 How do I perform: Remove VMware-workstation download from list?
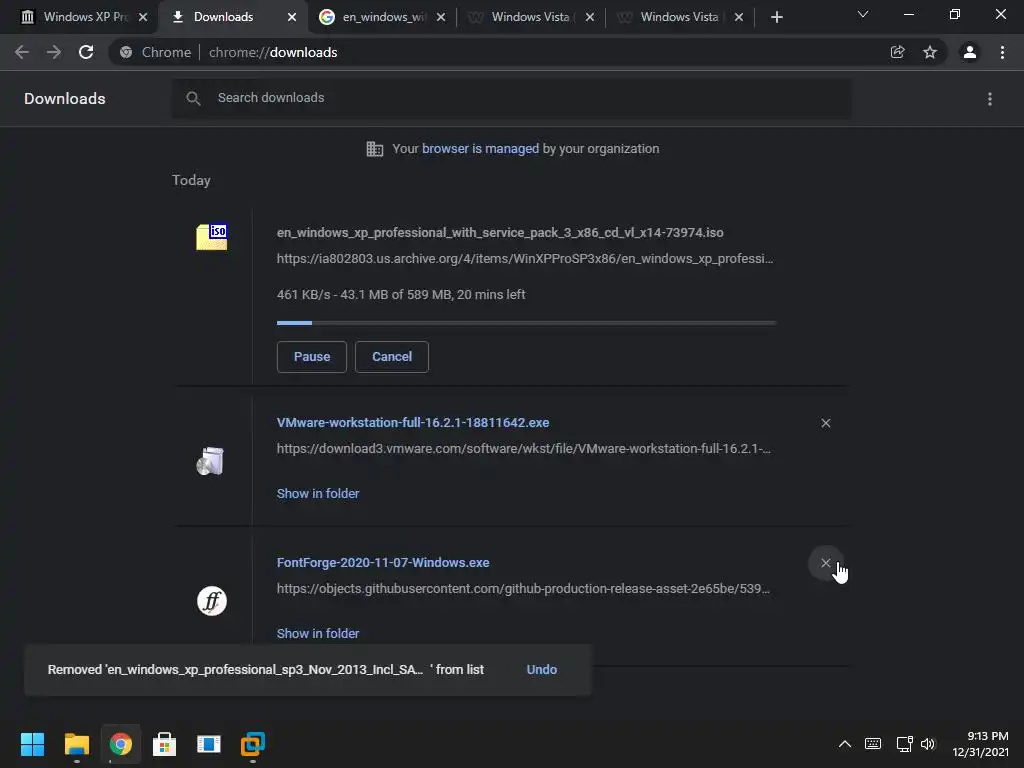(x=825, y=423)
